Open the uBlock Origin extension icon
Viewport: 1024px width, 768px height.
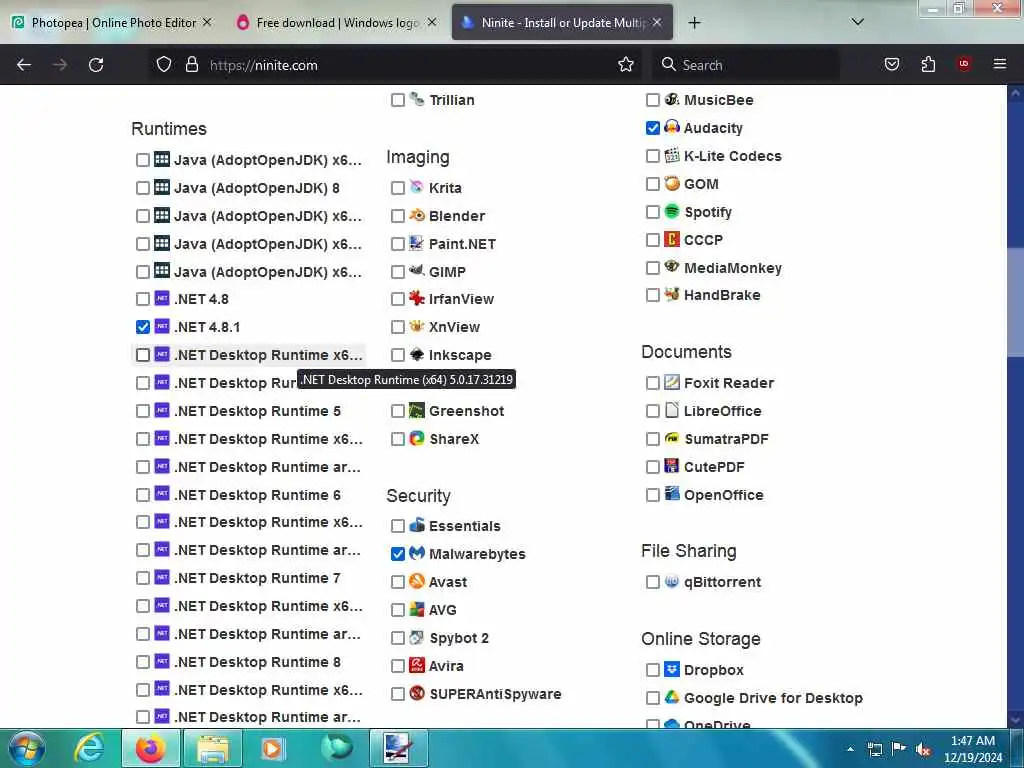(x=964, y=64)
